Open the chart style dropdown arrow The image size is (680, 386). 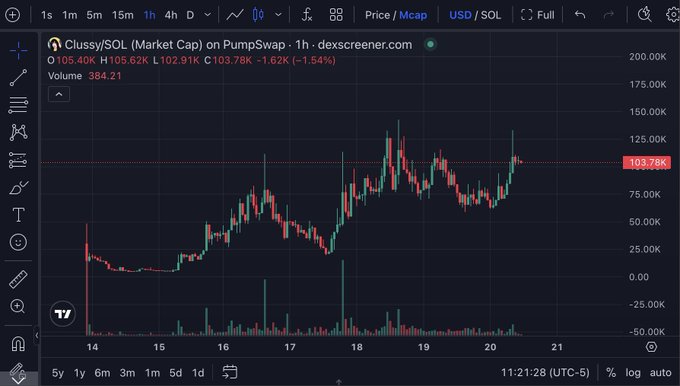(x=278, y=15)
